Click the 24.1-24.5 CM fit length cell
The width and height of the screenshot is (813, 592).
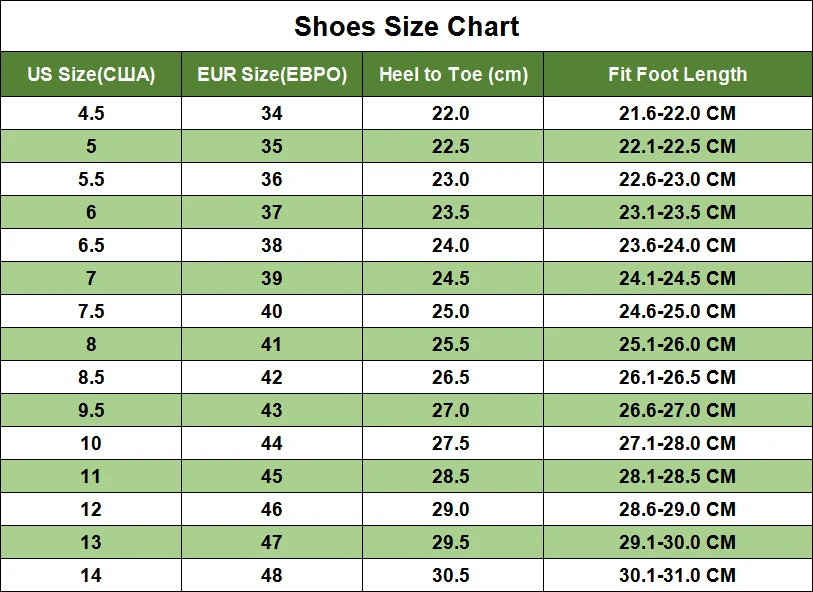(x=677, y=278)
